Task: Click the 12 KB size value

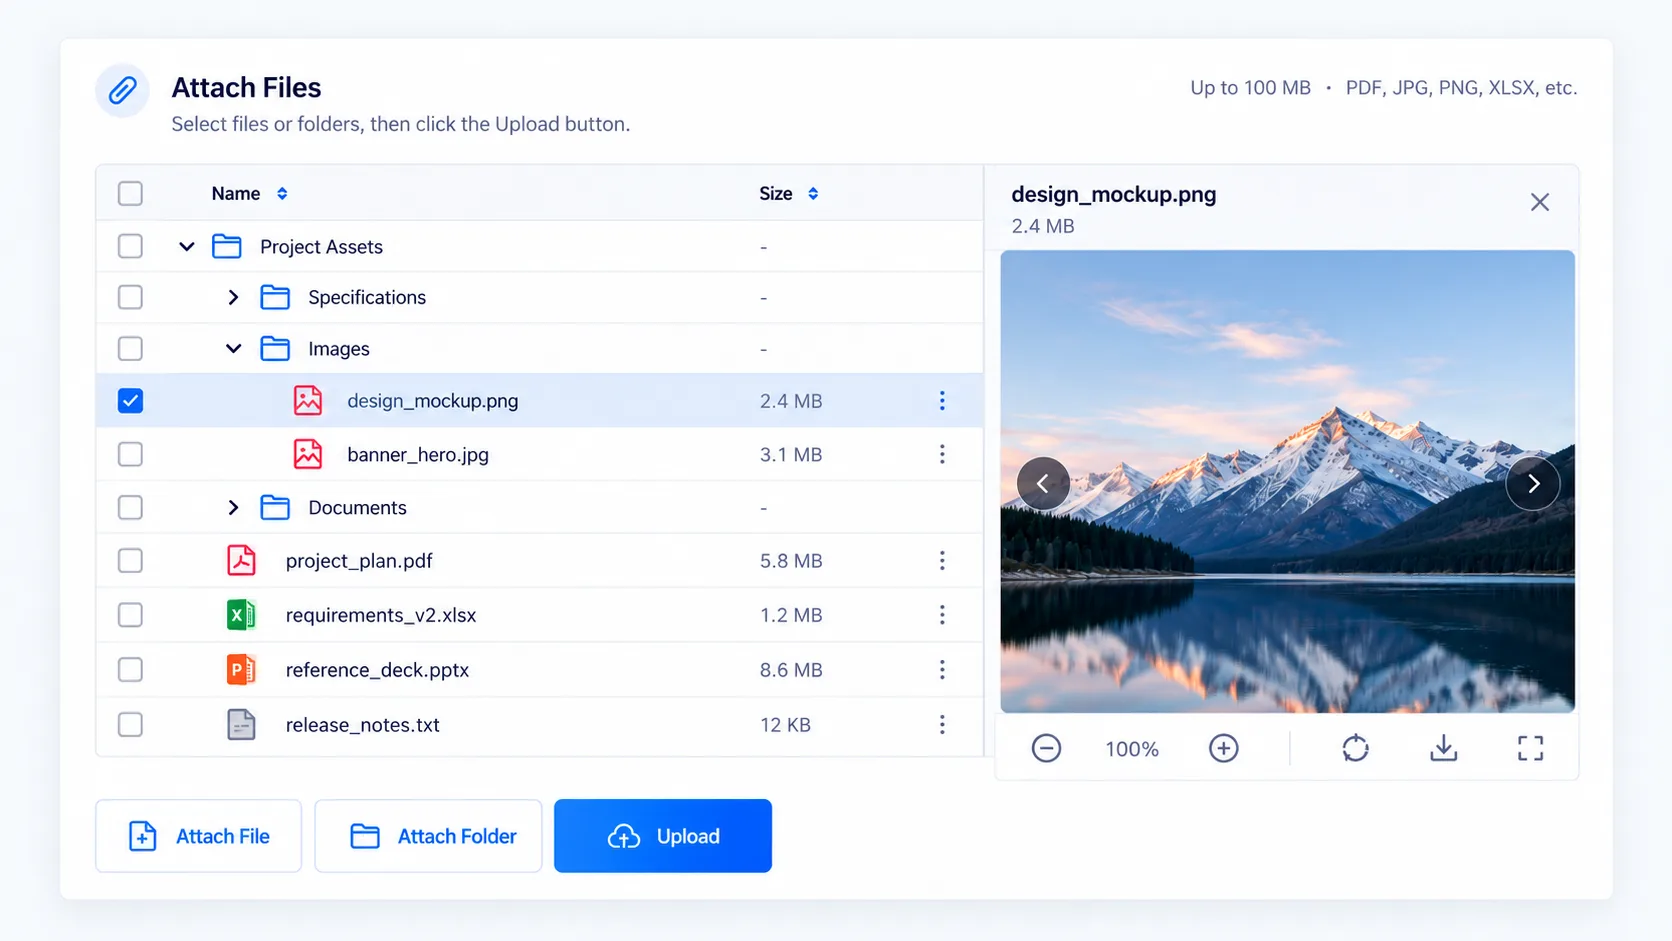Action: point(785,724)
